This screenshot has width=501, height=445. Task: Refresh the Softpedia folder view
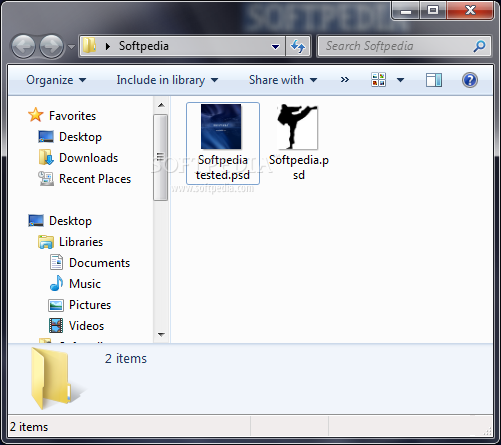[298, 46]
